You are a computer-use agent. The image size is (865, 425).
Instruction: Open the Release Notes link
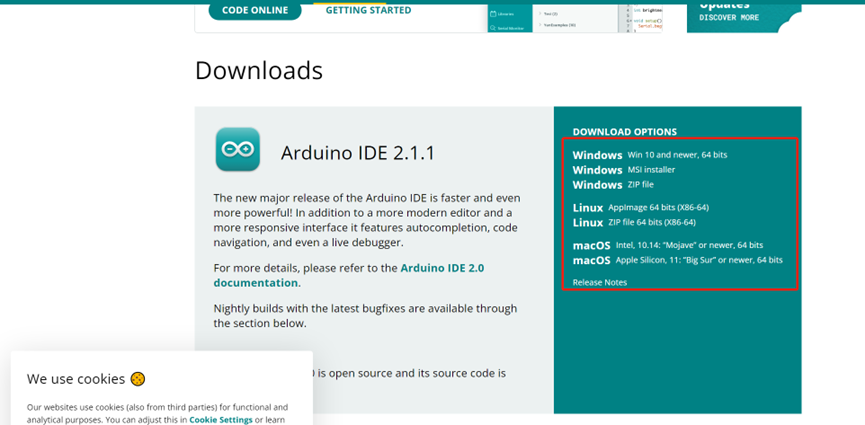pyautogui.click(x=600, y=283)
